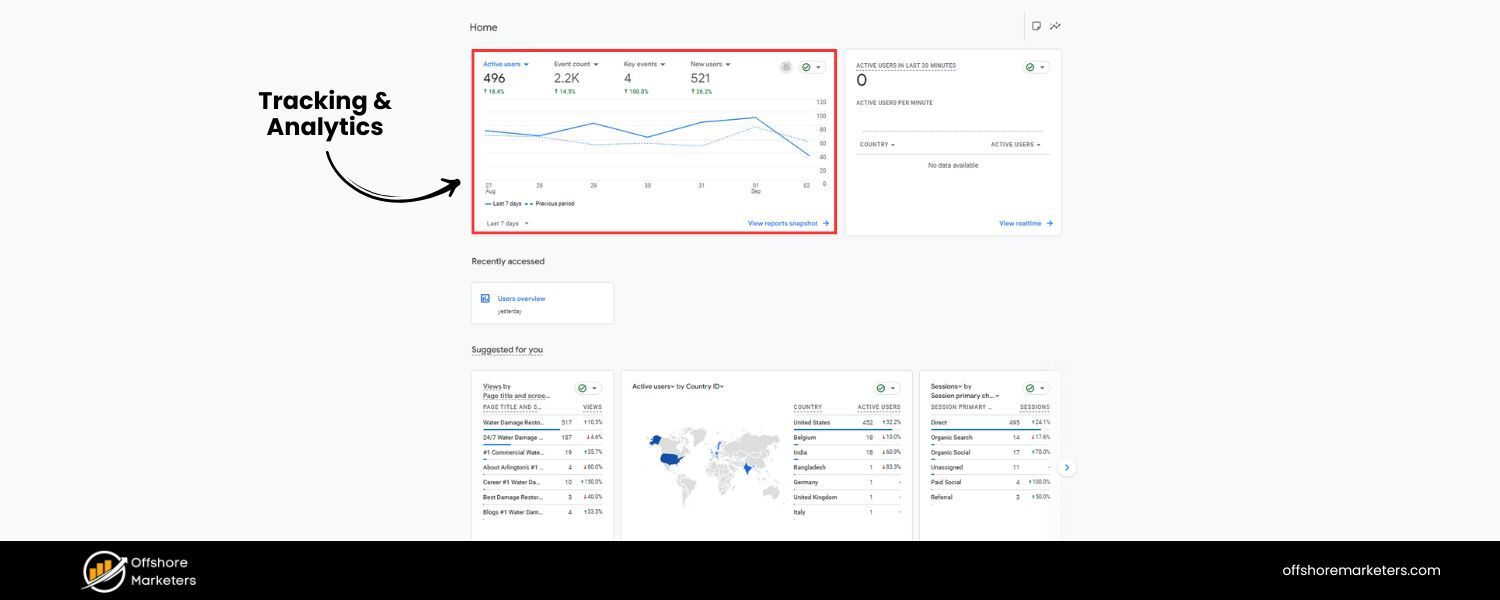Viewport: 1500px width, 600px height.
Task: Open the Users overview recently accessed report
Action: click(520, 298)
